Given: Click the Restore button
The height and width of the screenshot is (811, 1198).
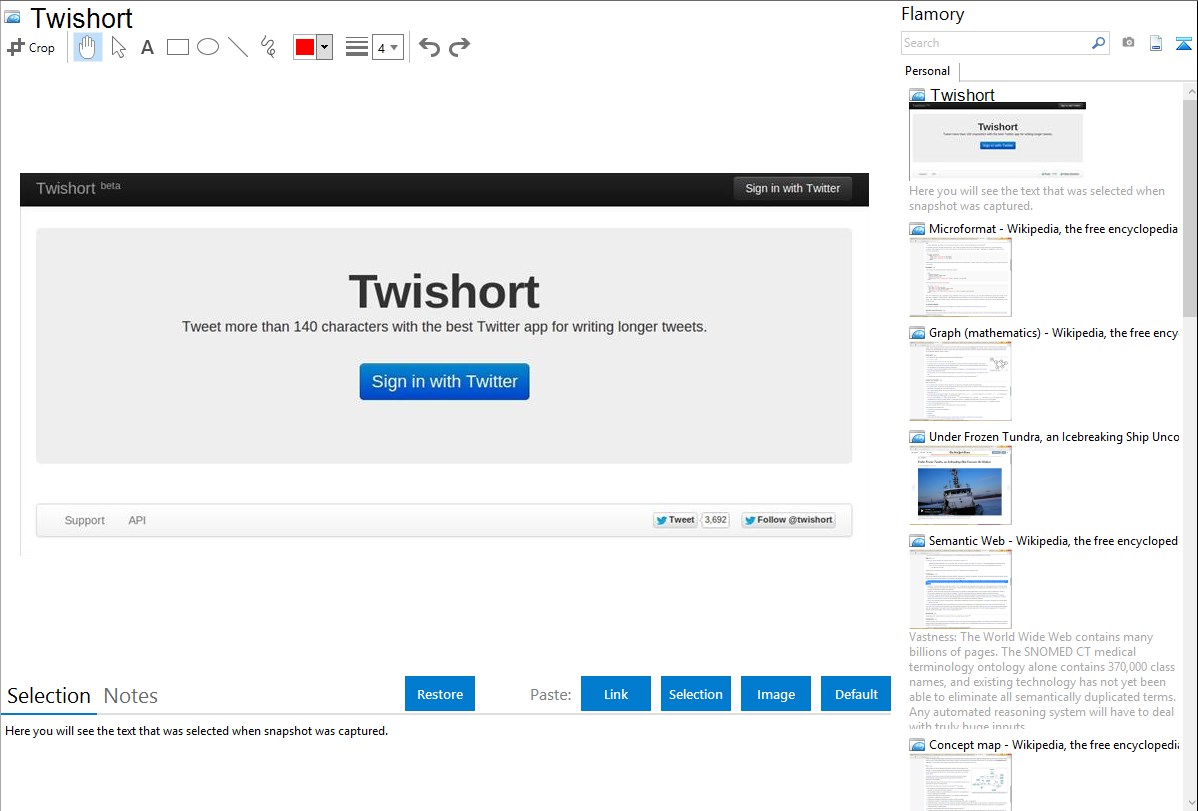Looking at the screenshot, I should click(x=439, y=694).
